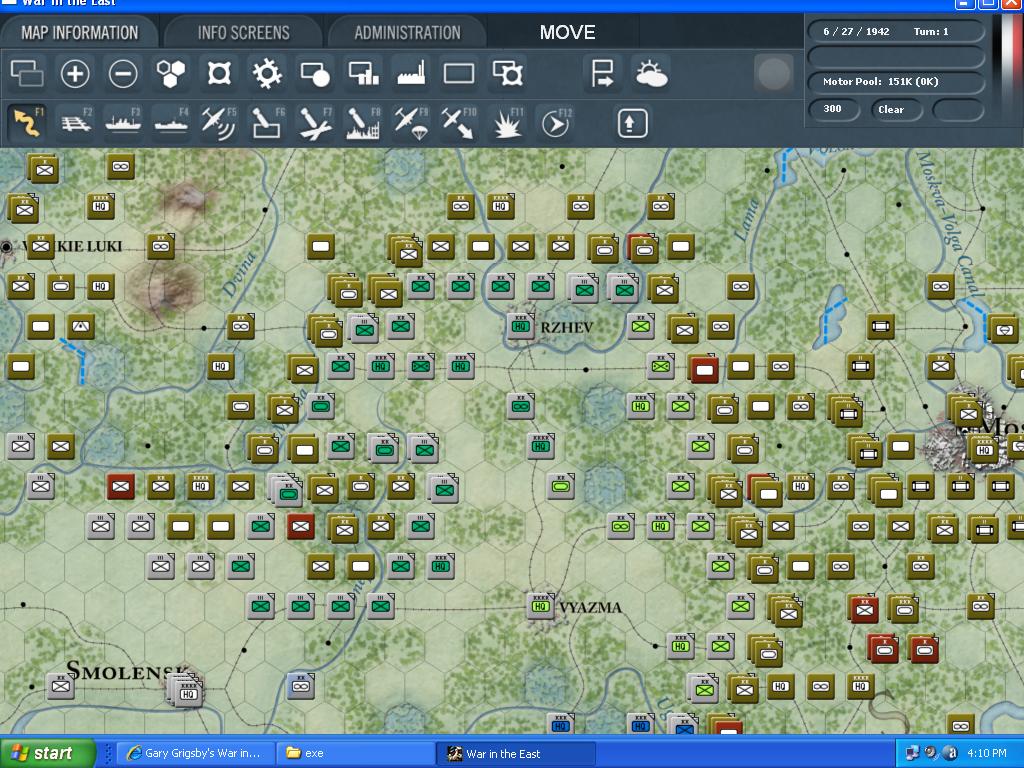Select the HQ stack at Smolensk

(x=186, y=690)
